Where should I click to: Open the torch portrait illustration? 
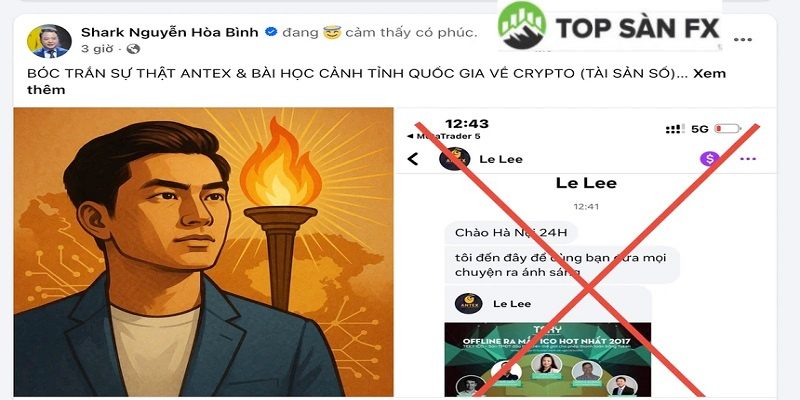203,252
